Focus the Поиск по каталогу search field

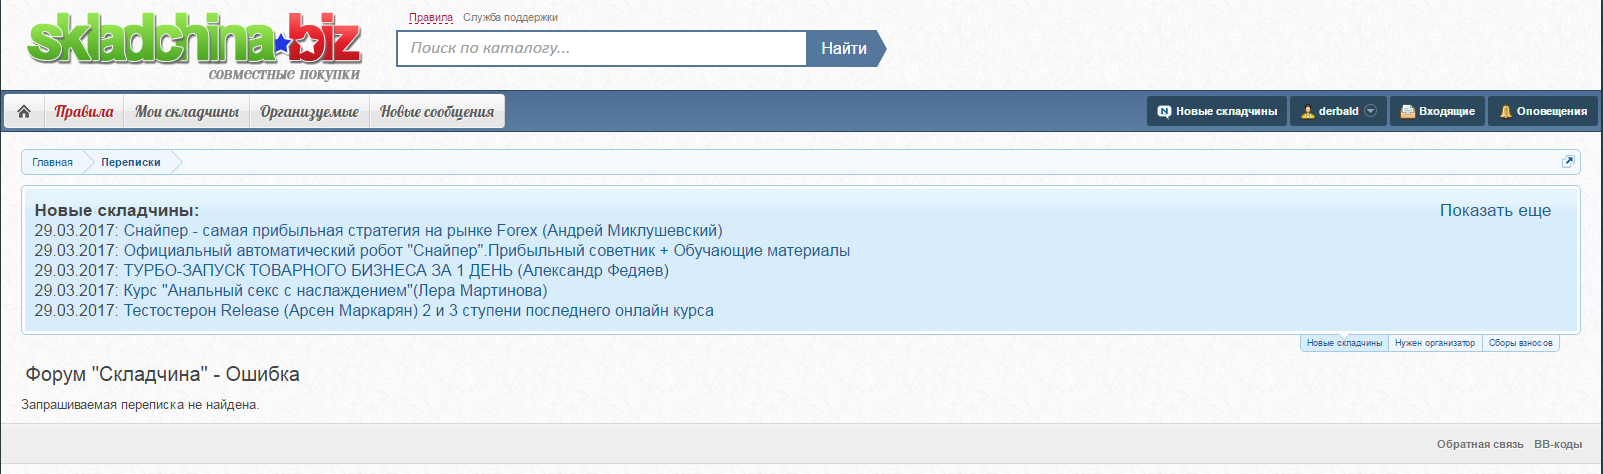click(601, 48)
